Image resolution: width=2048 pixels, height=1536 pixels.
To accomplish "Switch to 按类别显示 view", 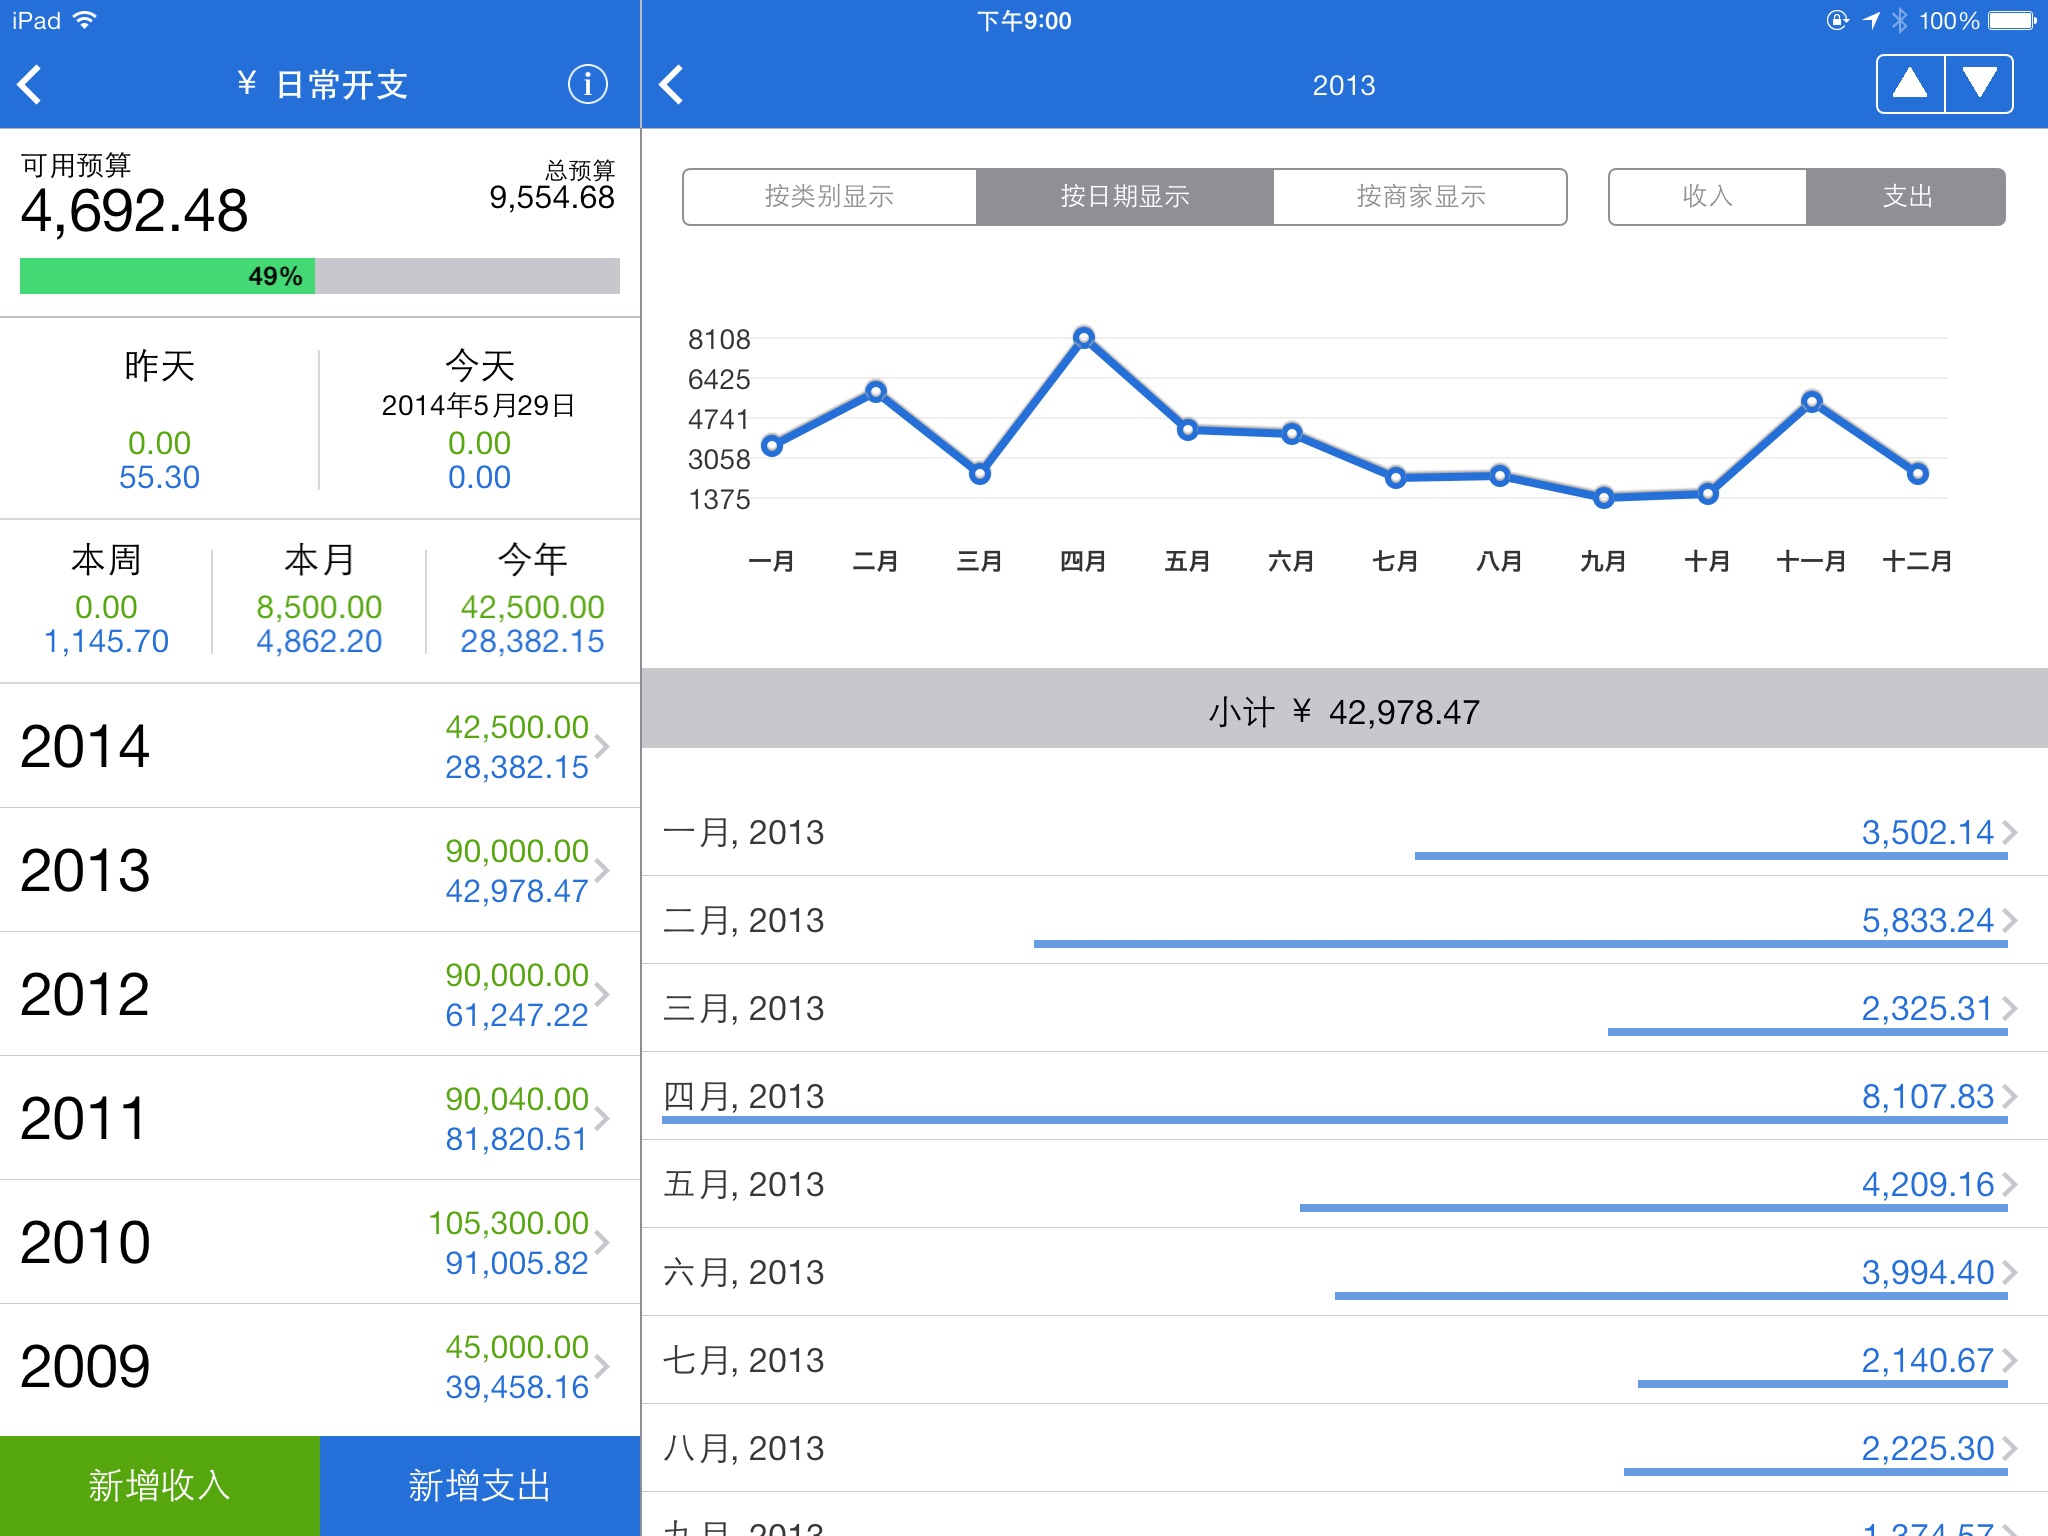I will [829, 197].
